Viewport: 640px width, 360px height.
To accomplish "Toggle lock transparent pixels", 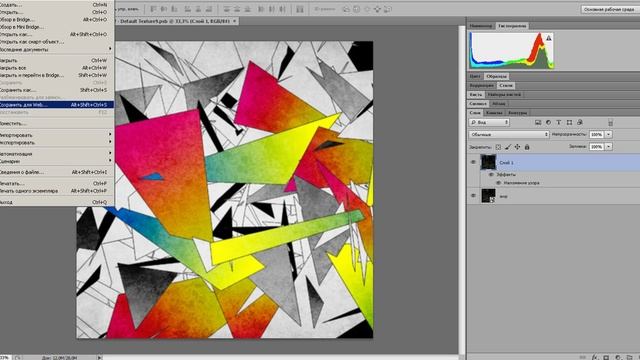I will (x=498, y=147).
